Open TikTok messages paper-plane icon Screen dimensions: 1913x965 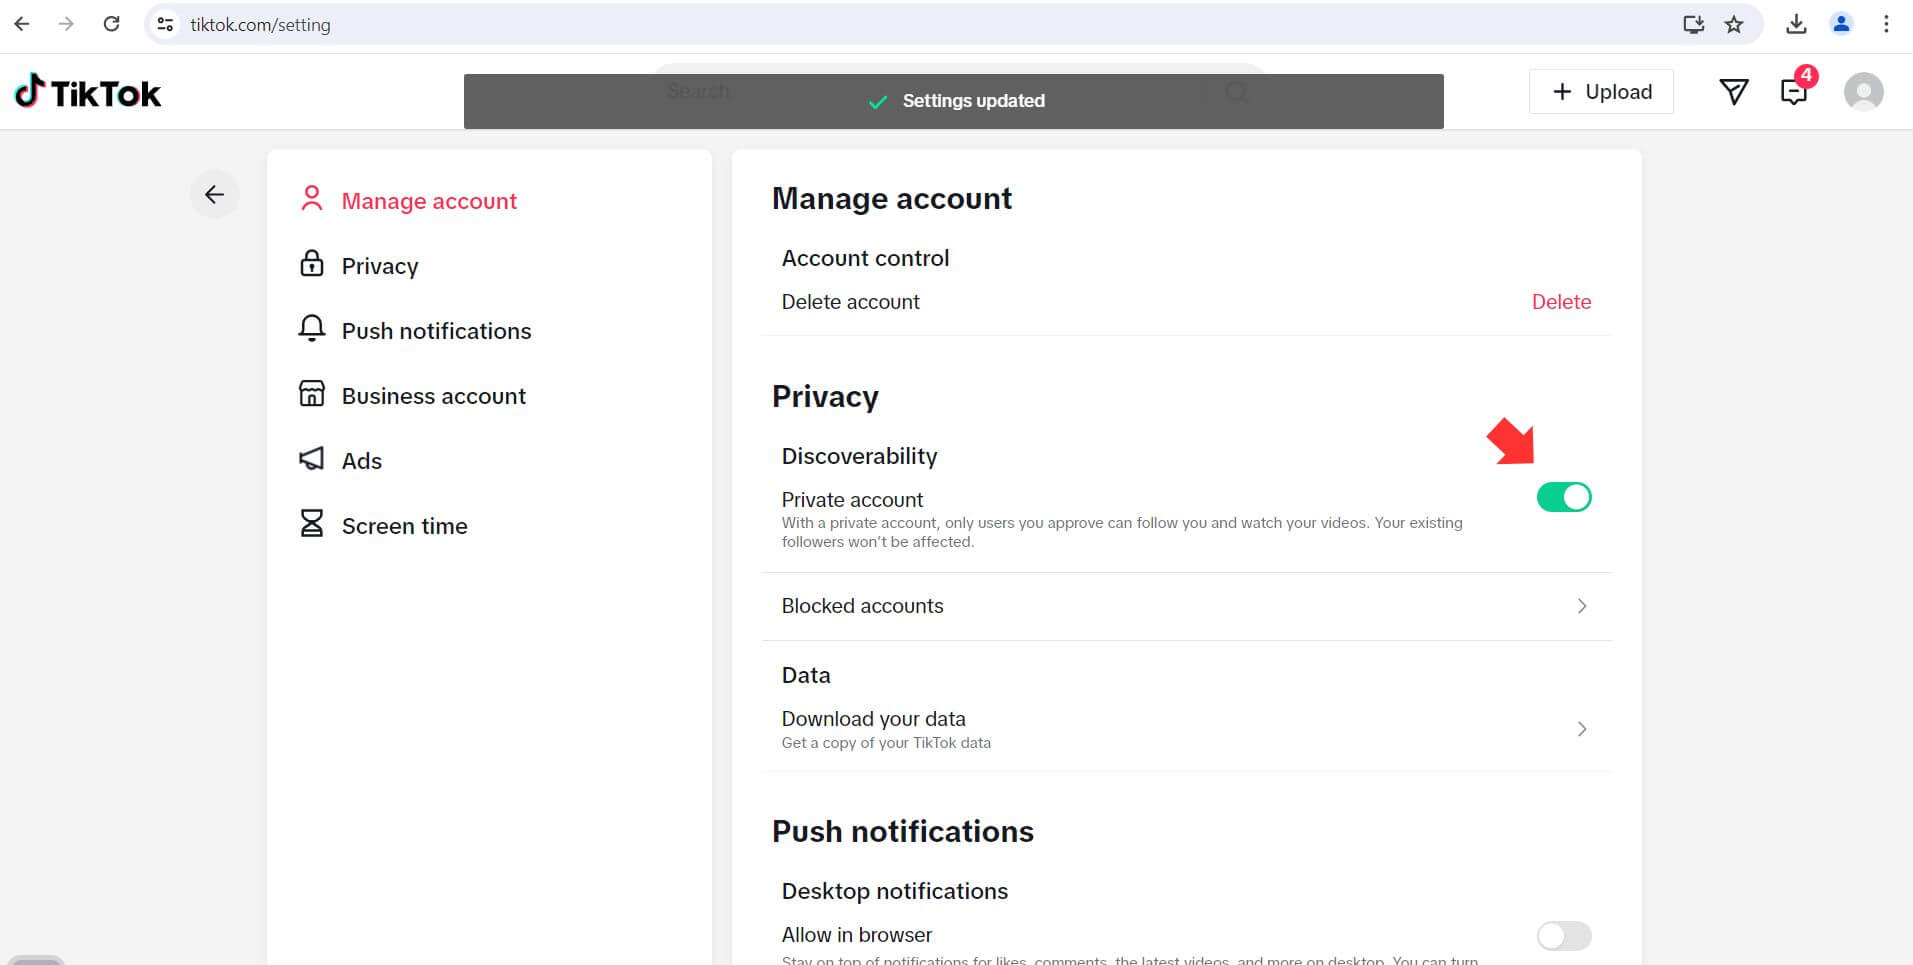(x=1734, y=92)
